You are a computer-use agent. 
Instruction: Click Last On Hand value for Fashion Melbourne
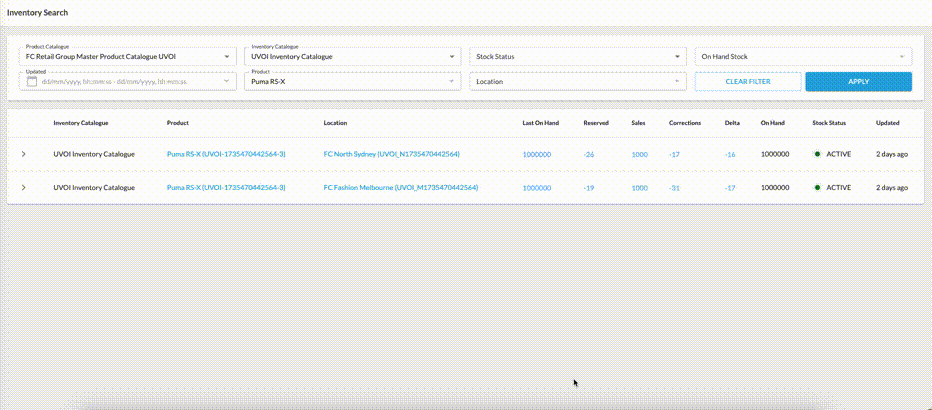(536, 187)
